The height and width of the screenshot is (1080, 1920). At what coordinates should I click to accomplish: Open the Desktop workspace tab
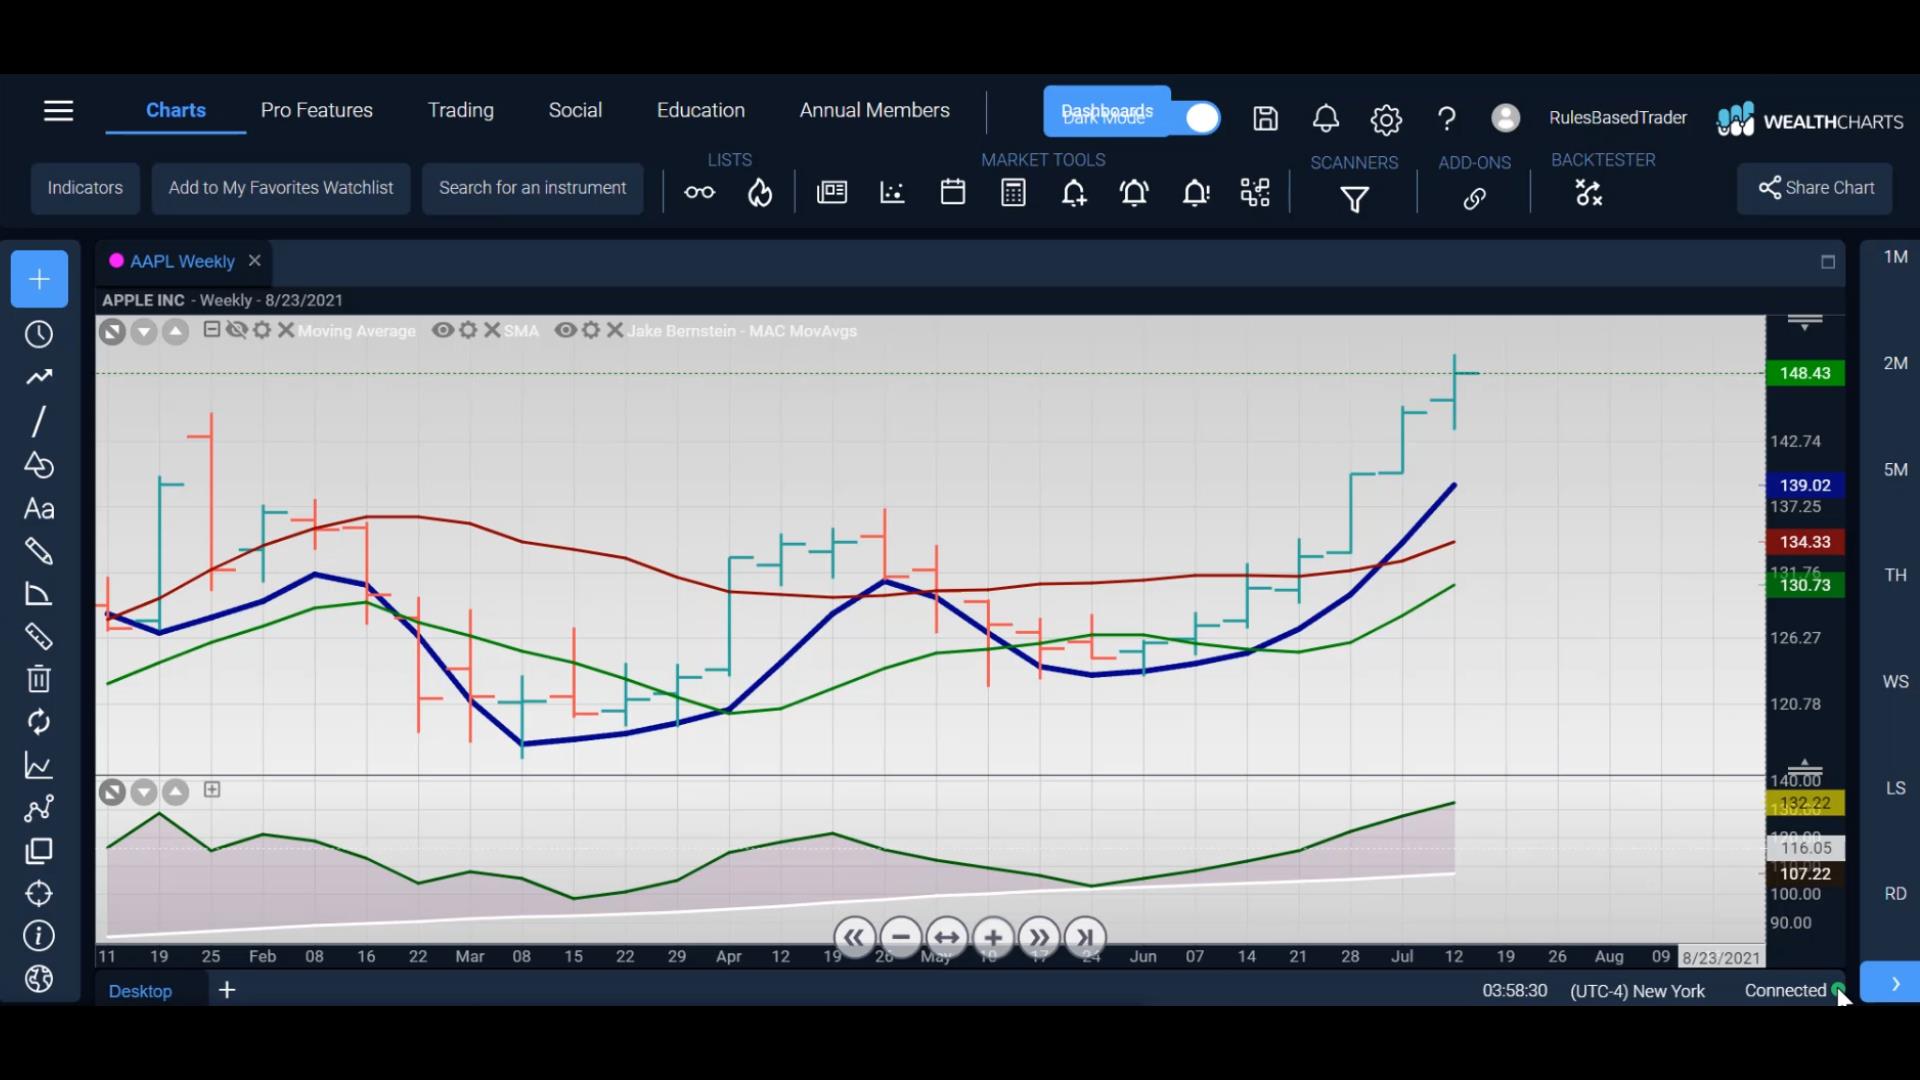[140, 991]
